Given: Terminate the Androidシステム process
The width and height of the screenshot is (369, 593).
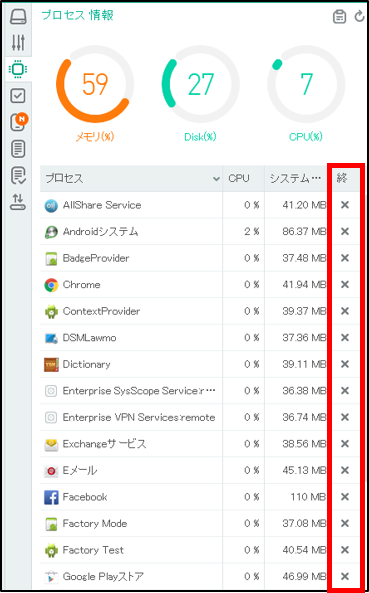Looking at the screenshot, I should 344,231.
